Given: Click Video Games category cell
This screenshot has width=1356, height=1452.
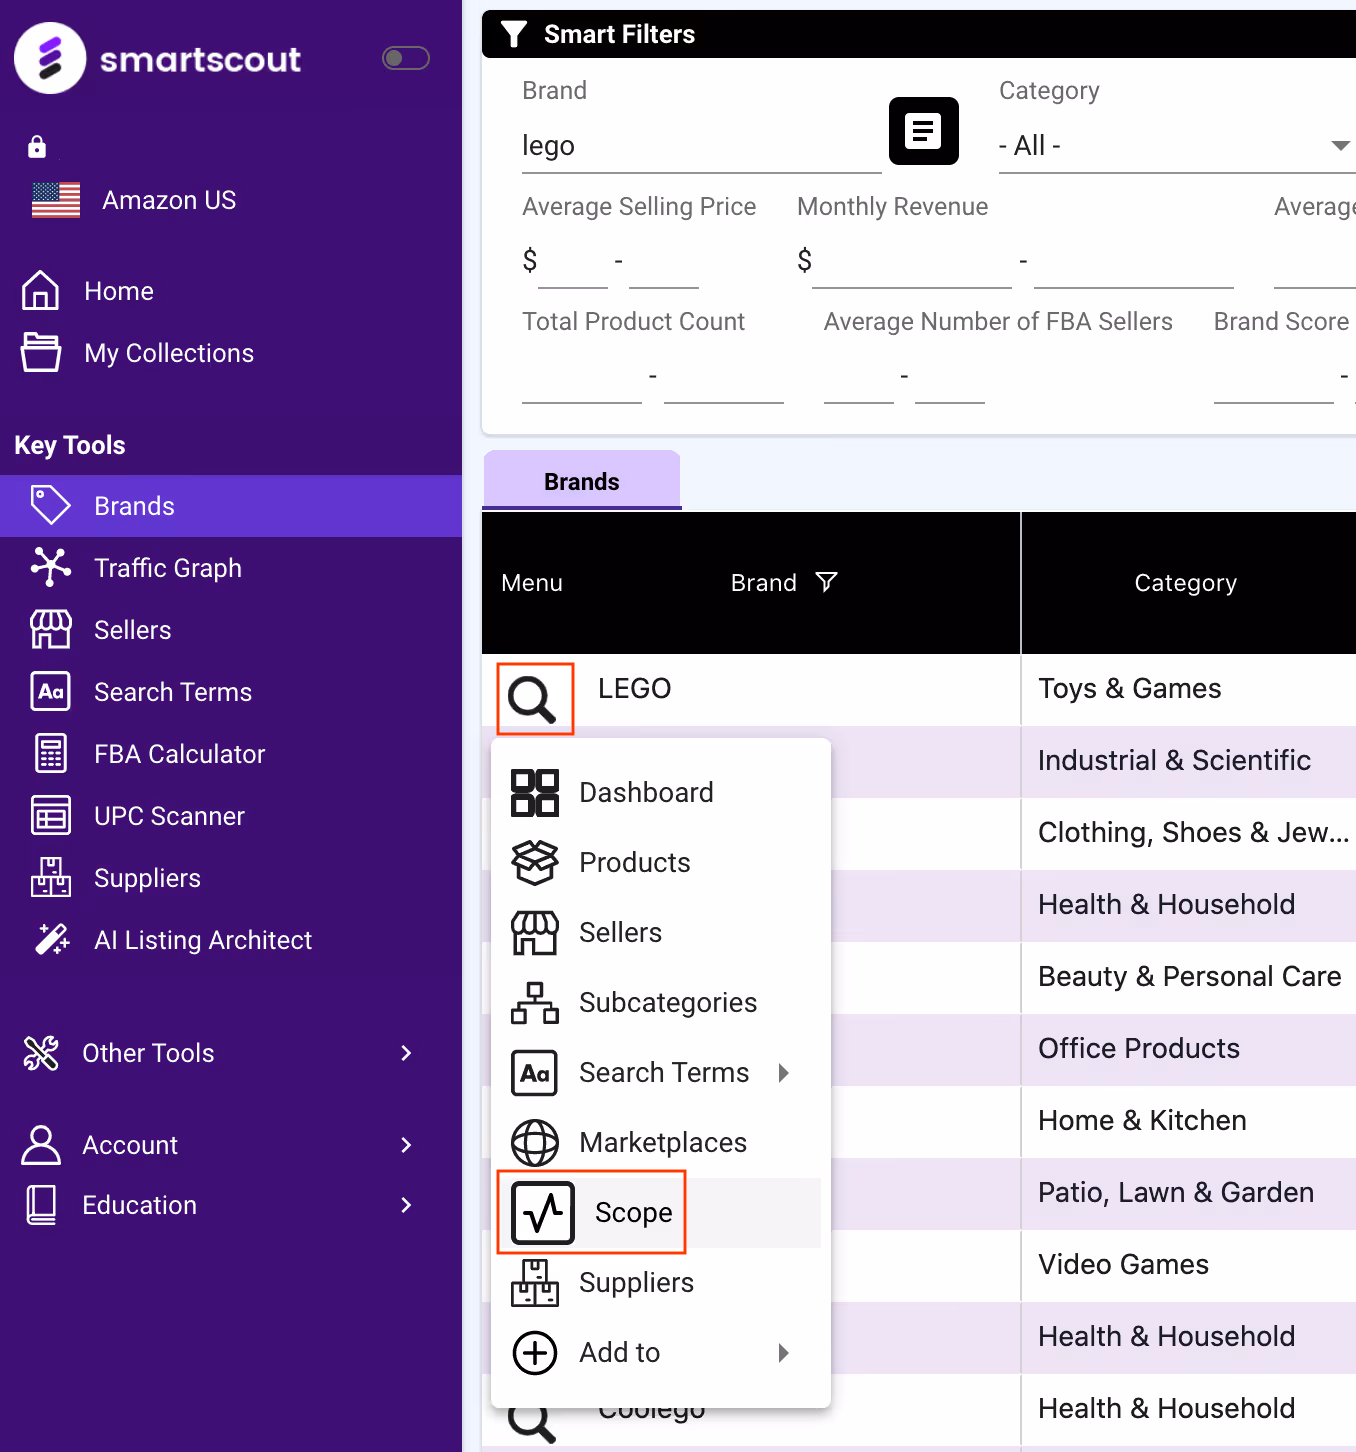Looking at the screenshot, I should click(1188, 1265).
